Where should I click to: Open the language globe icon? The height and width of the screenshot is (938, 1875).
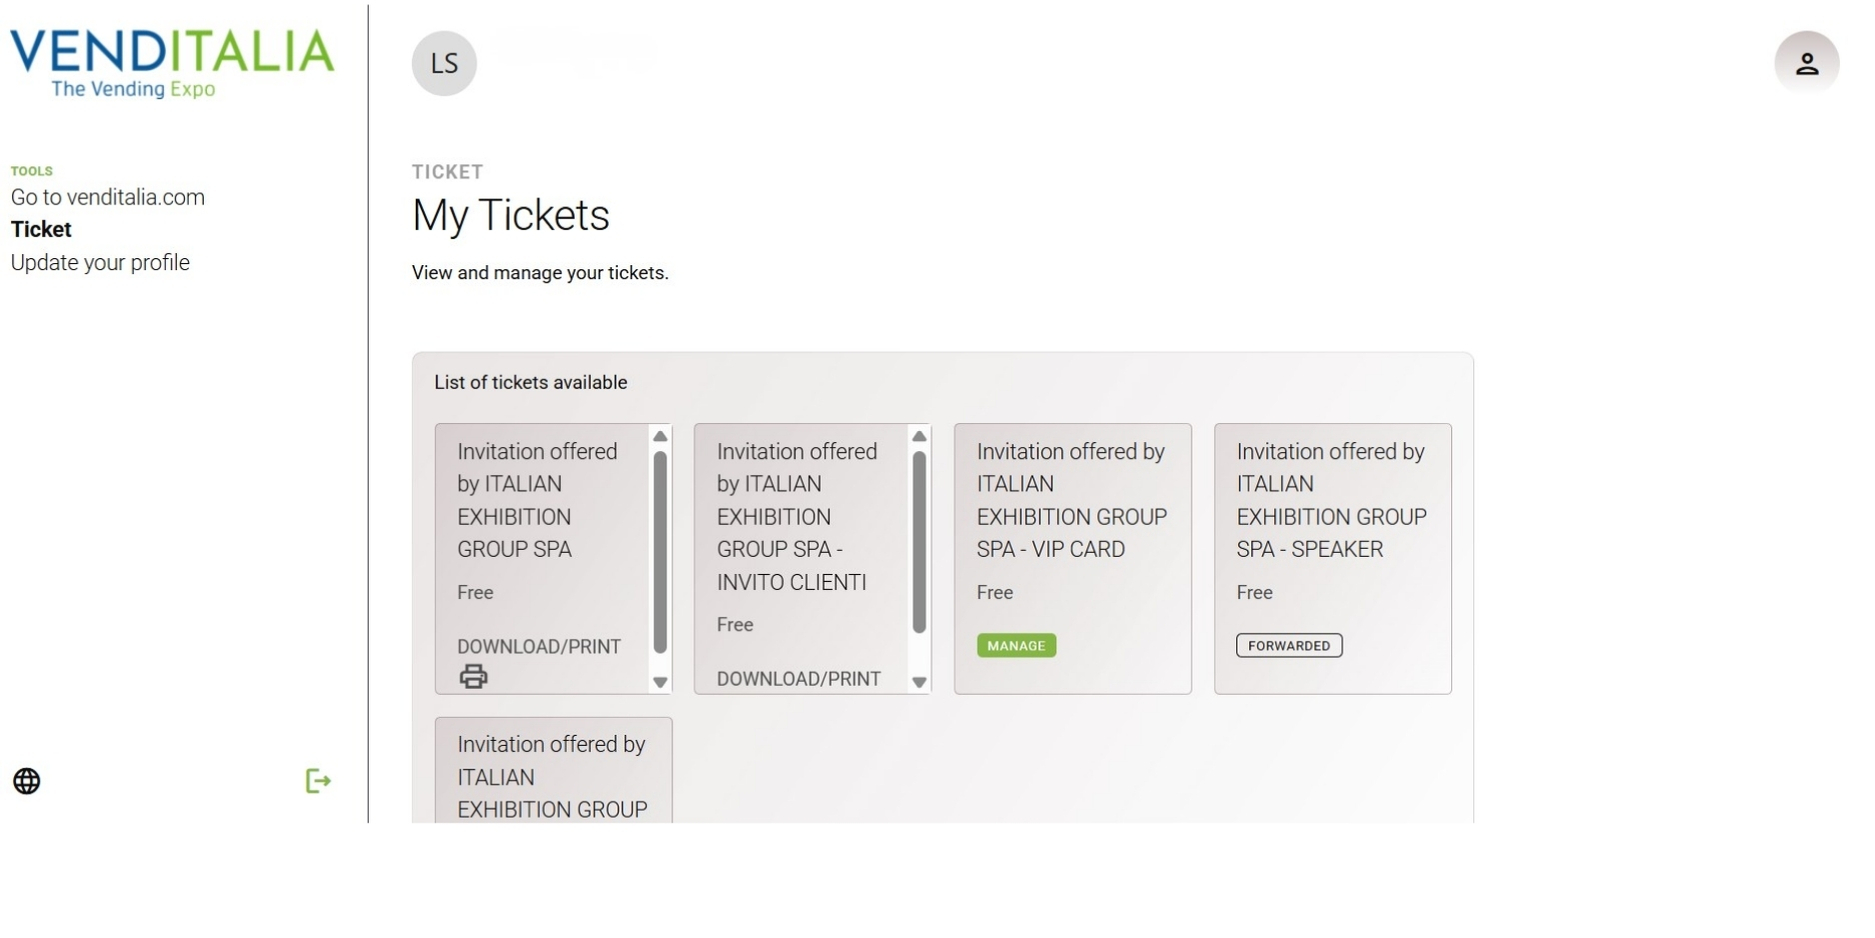tap(27, 781)
